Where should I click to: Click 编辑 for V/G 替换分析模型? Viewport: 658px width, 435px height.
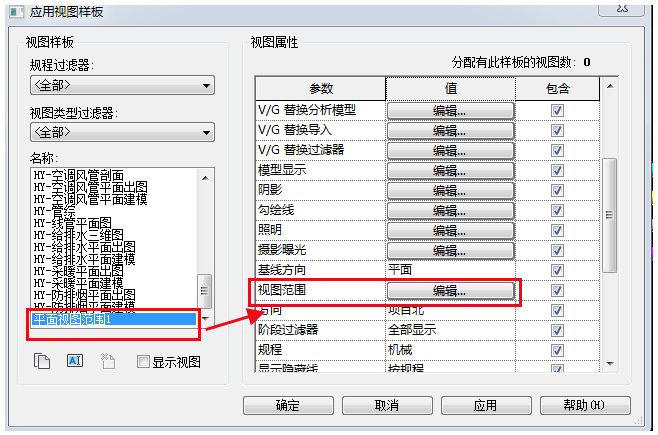(450, 111)
